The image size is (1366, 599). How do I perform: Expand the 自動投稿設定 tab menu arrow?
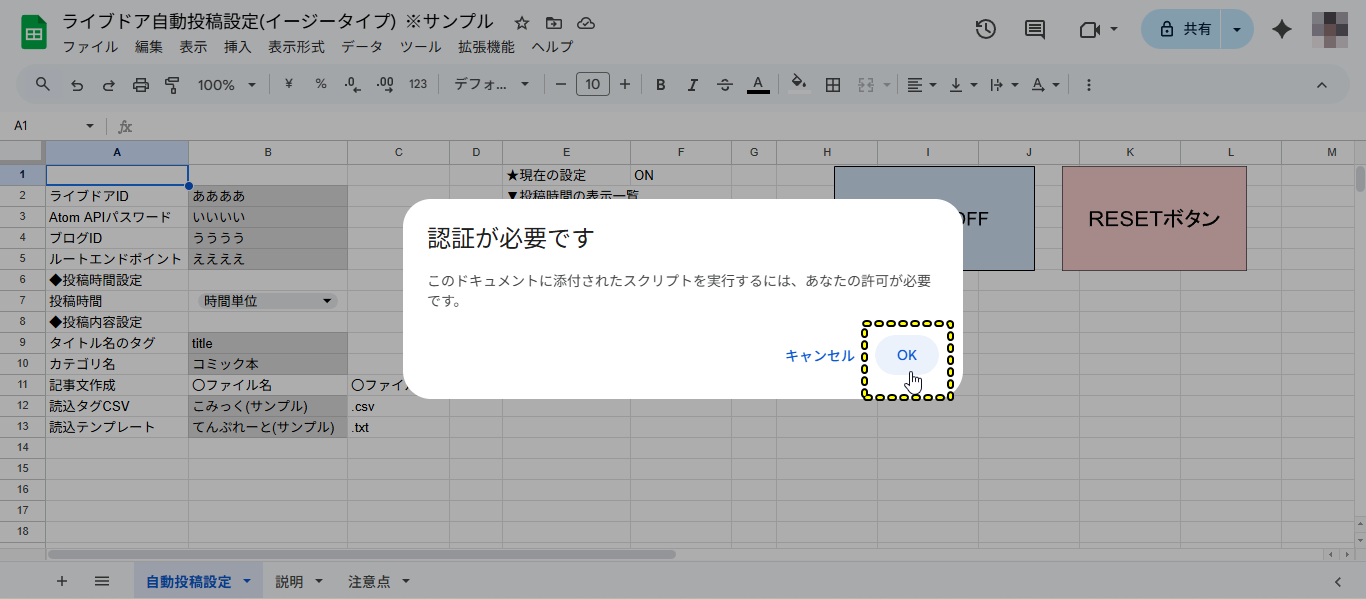246,582
